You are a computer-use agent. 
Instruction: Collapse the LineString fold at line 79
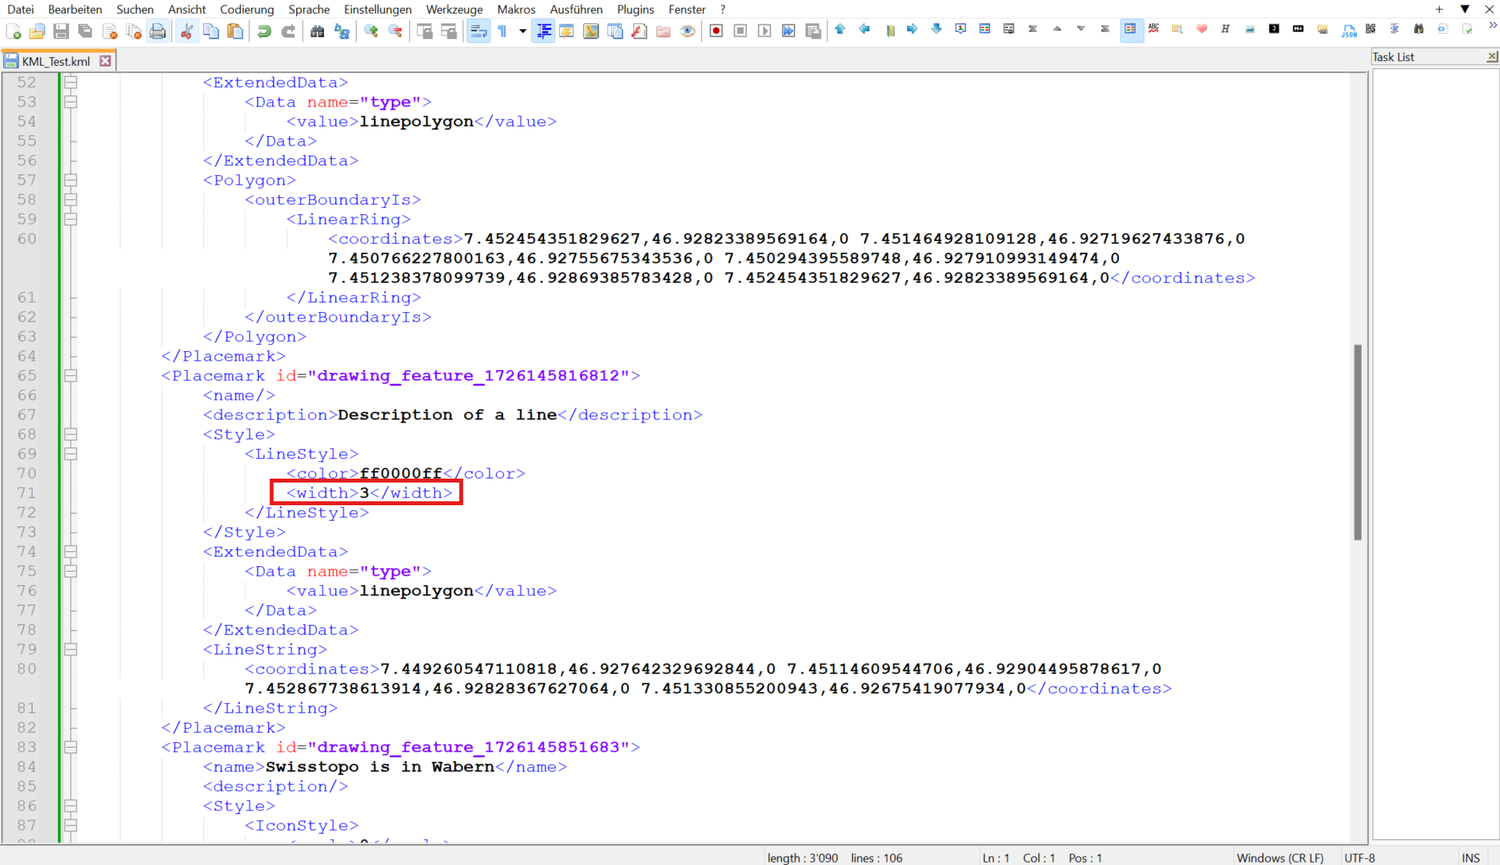tap(71, 650)
